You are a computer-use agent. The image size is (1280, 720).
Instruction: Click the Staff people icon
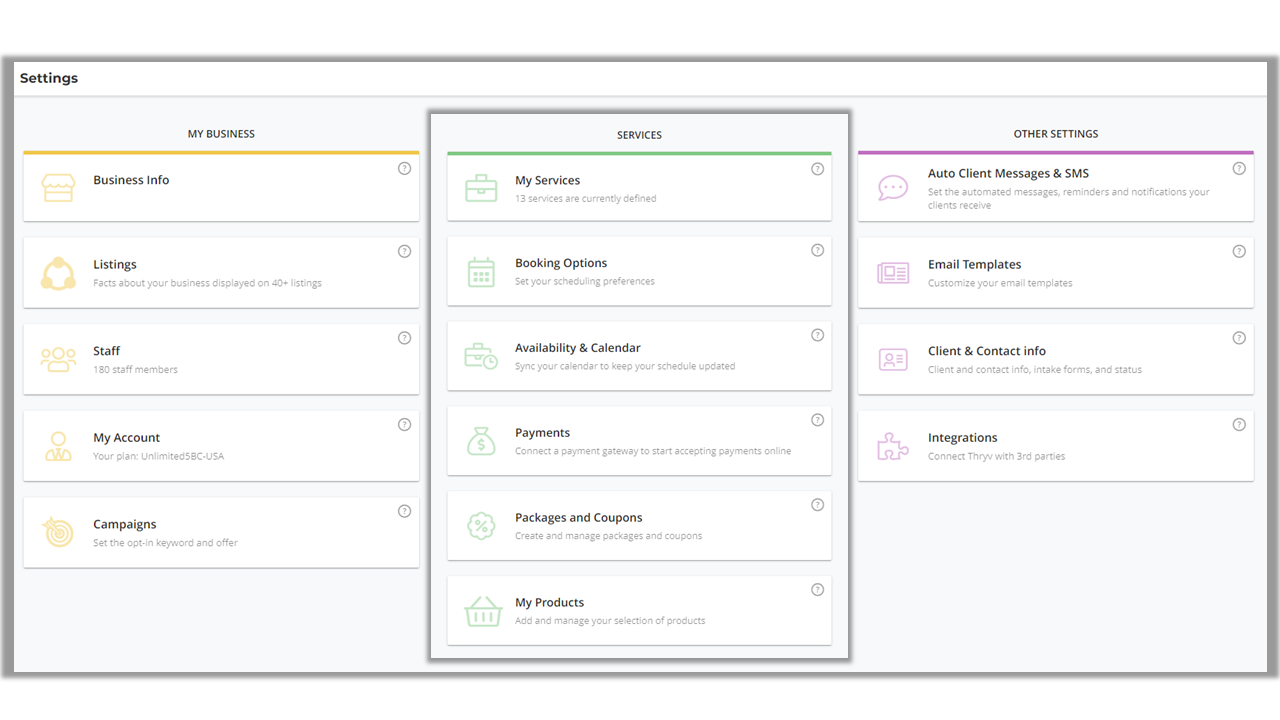(x=58, y=359)
